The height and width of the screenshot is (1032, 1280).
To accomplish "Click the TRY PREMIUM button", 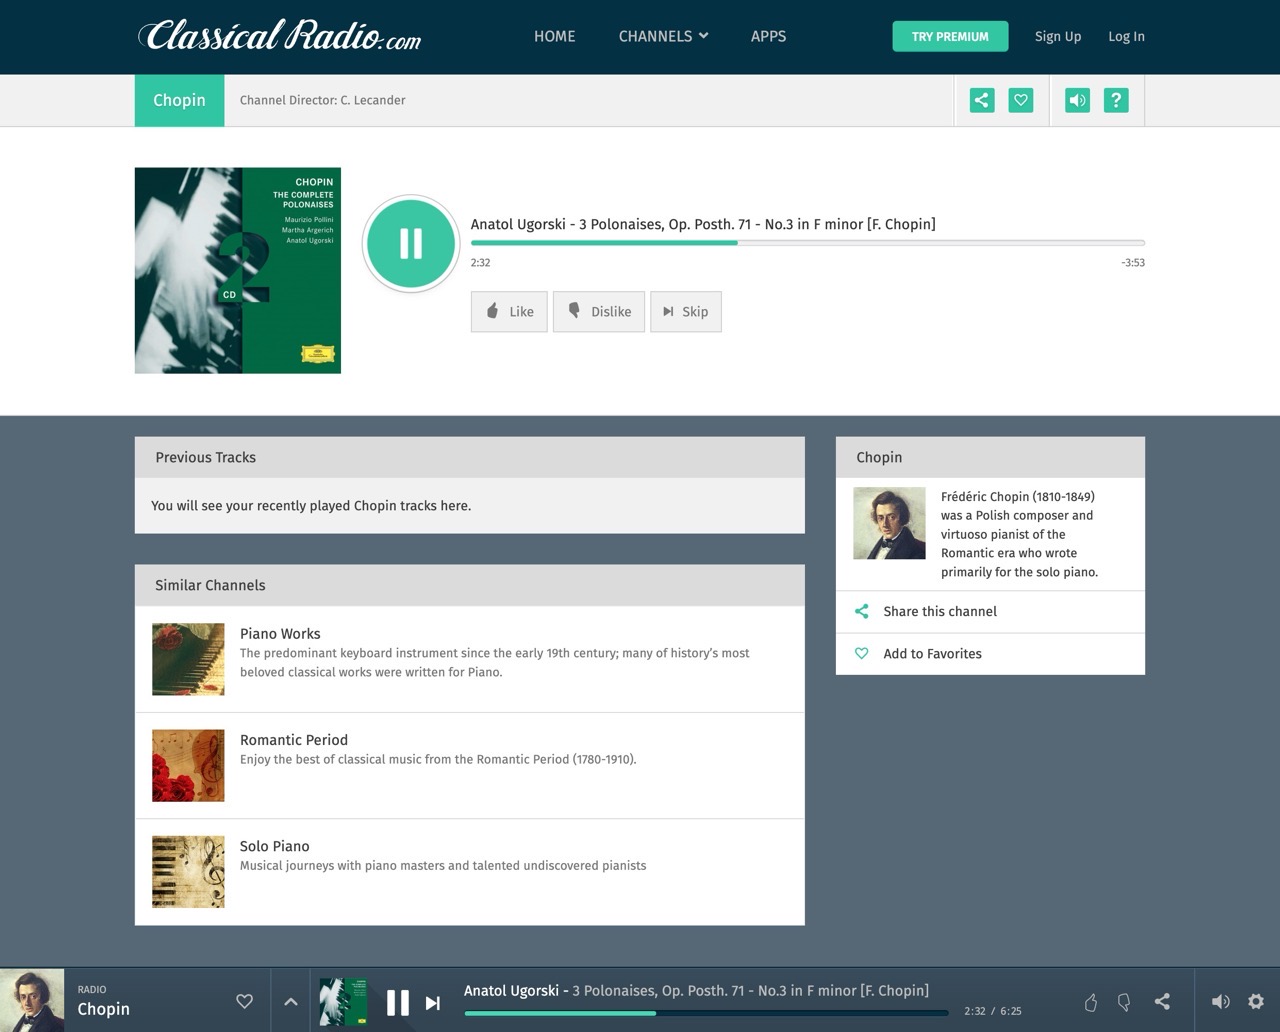I will click(x=950, y=36).
